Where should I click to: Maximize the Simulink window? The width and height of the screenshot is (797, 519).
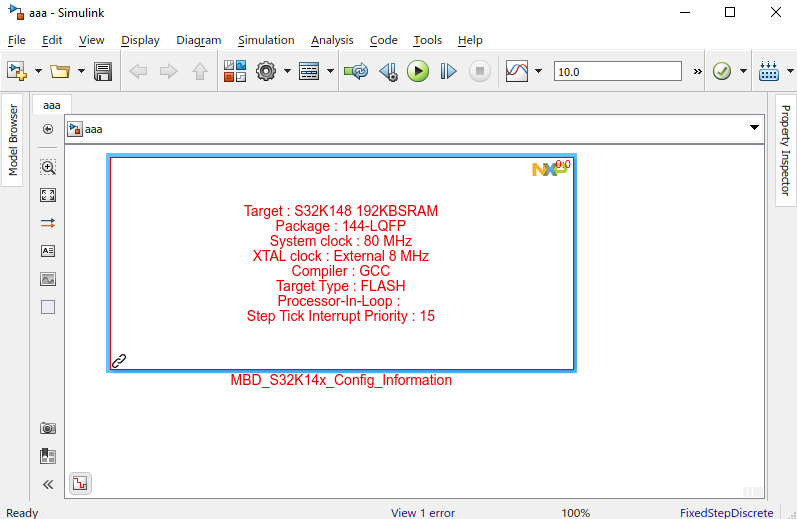point(730,12)
